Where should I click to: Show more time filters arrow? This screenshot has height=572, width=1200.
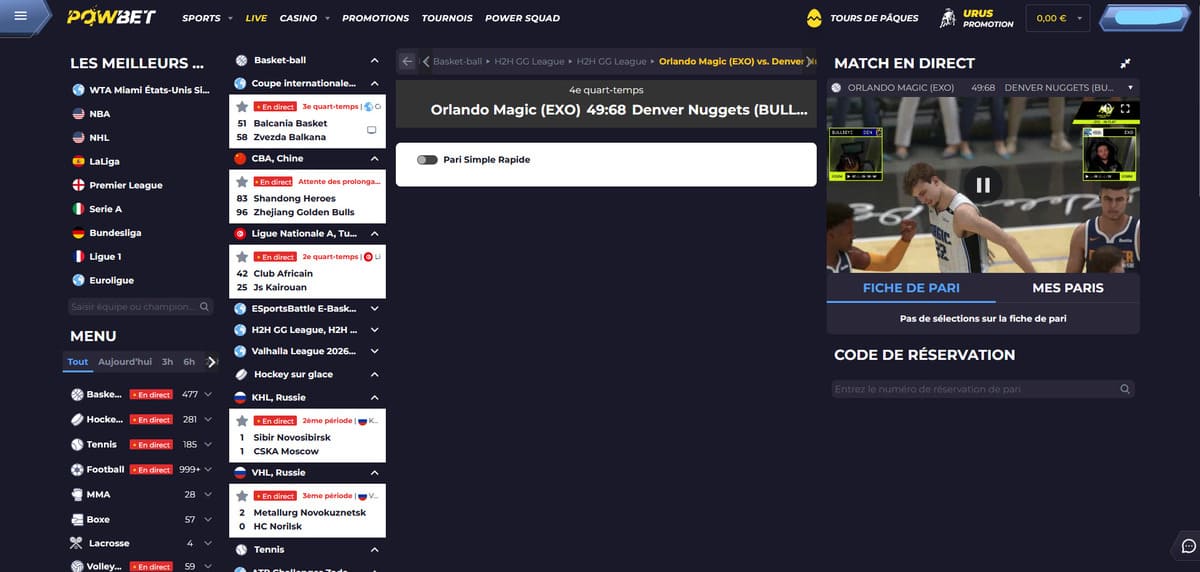pos(211,362)
